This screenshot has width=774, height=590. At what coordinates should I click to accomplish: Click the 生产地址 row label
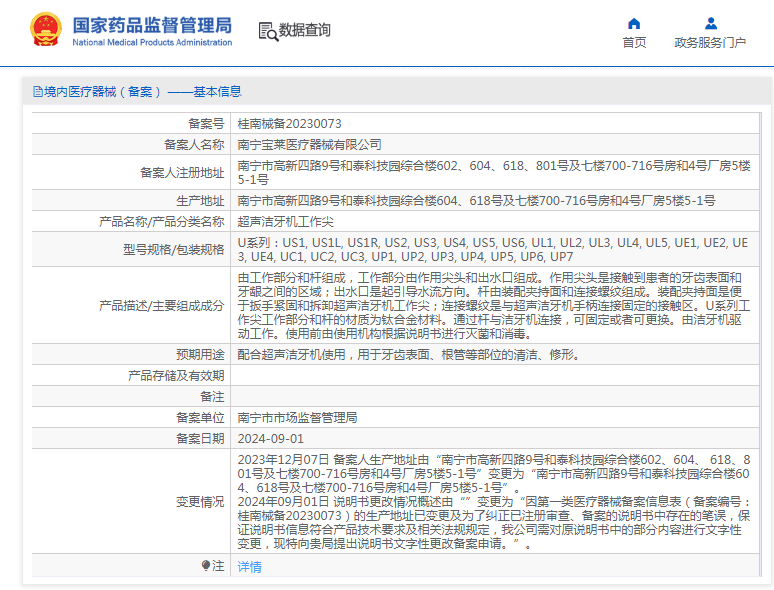tap(200, 200)
